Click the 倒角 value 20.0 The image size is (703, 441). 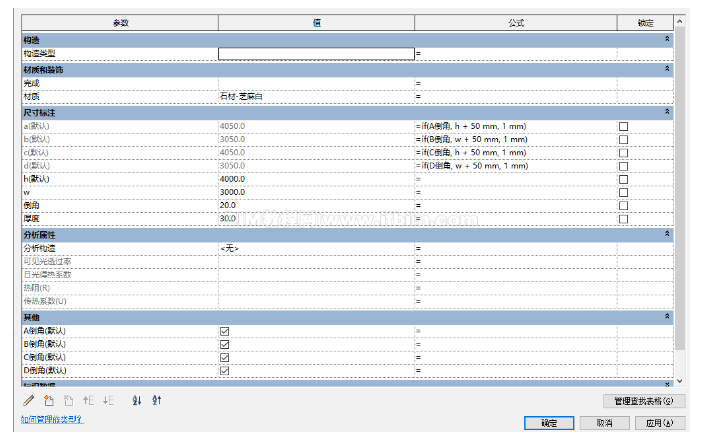tap(228, 205)
